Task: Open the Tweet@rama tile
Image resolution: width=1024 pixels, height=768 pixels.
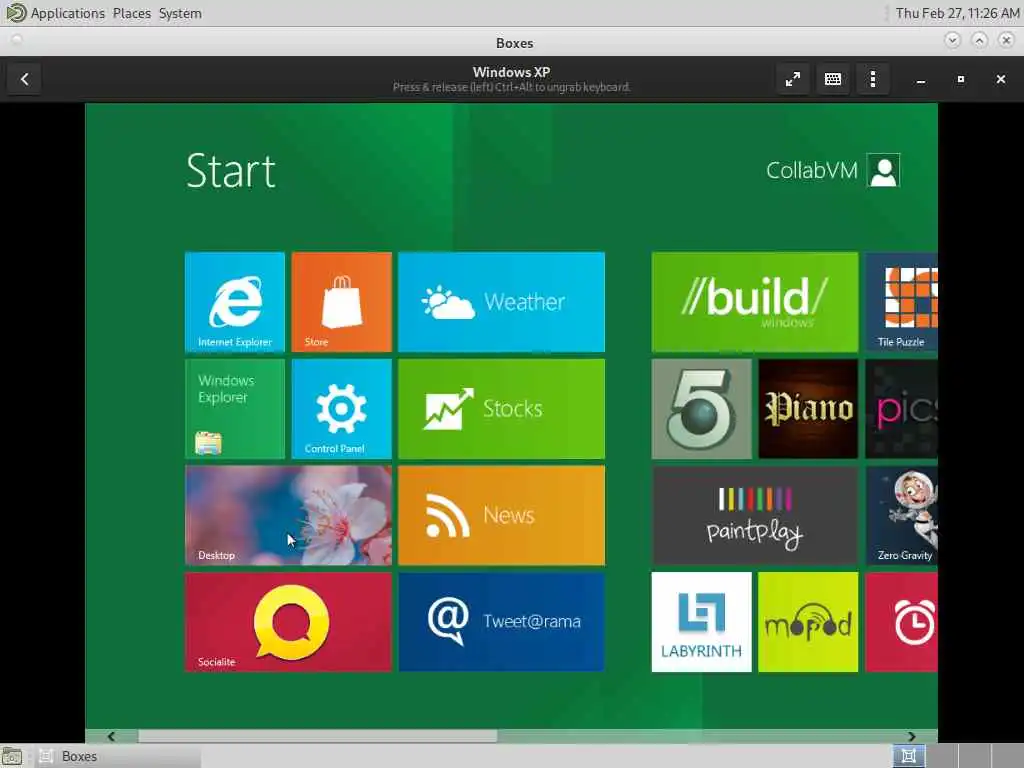Action: [x=501, y=622]
